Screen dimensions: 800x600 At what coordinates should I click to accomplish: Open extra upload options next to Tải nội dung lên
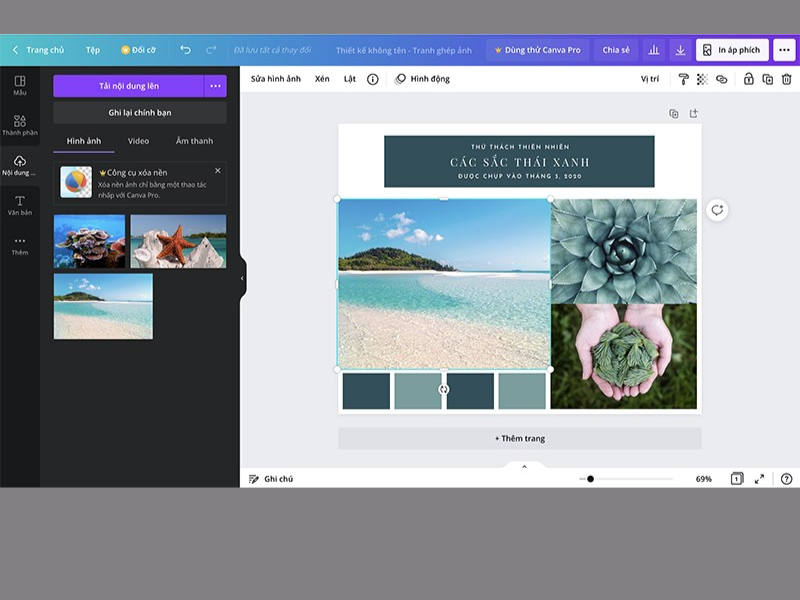[x=215, y=85]
